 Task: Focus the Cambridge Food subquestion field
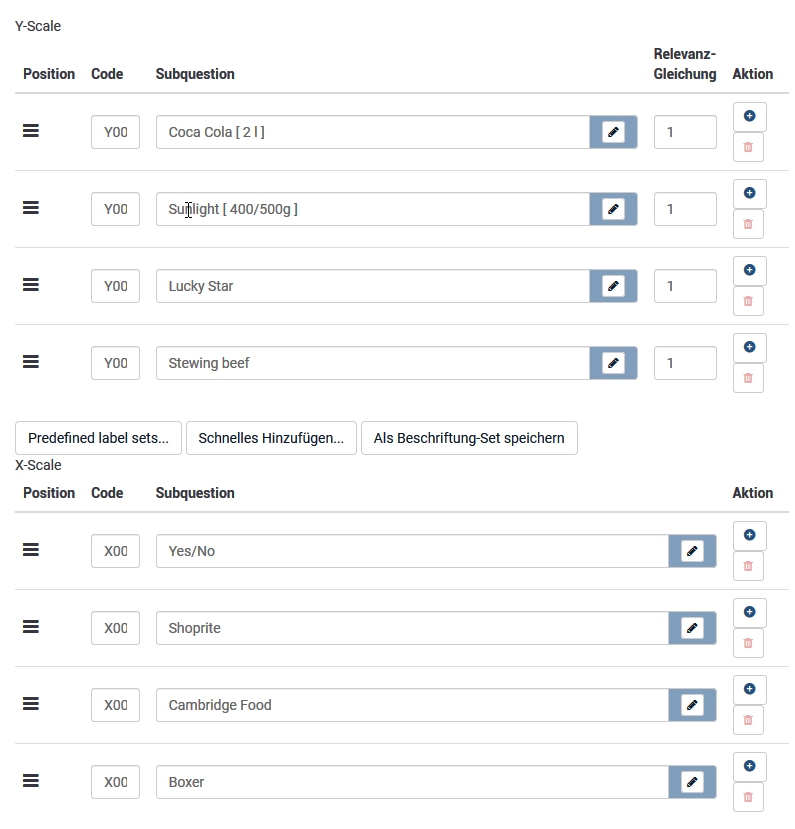click(x=411, y=705)
